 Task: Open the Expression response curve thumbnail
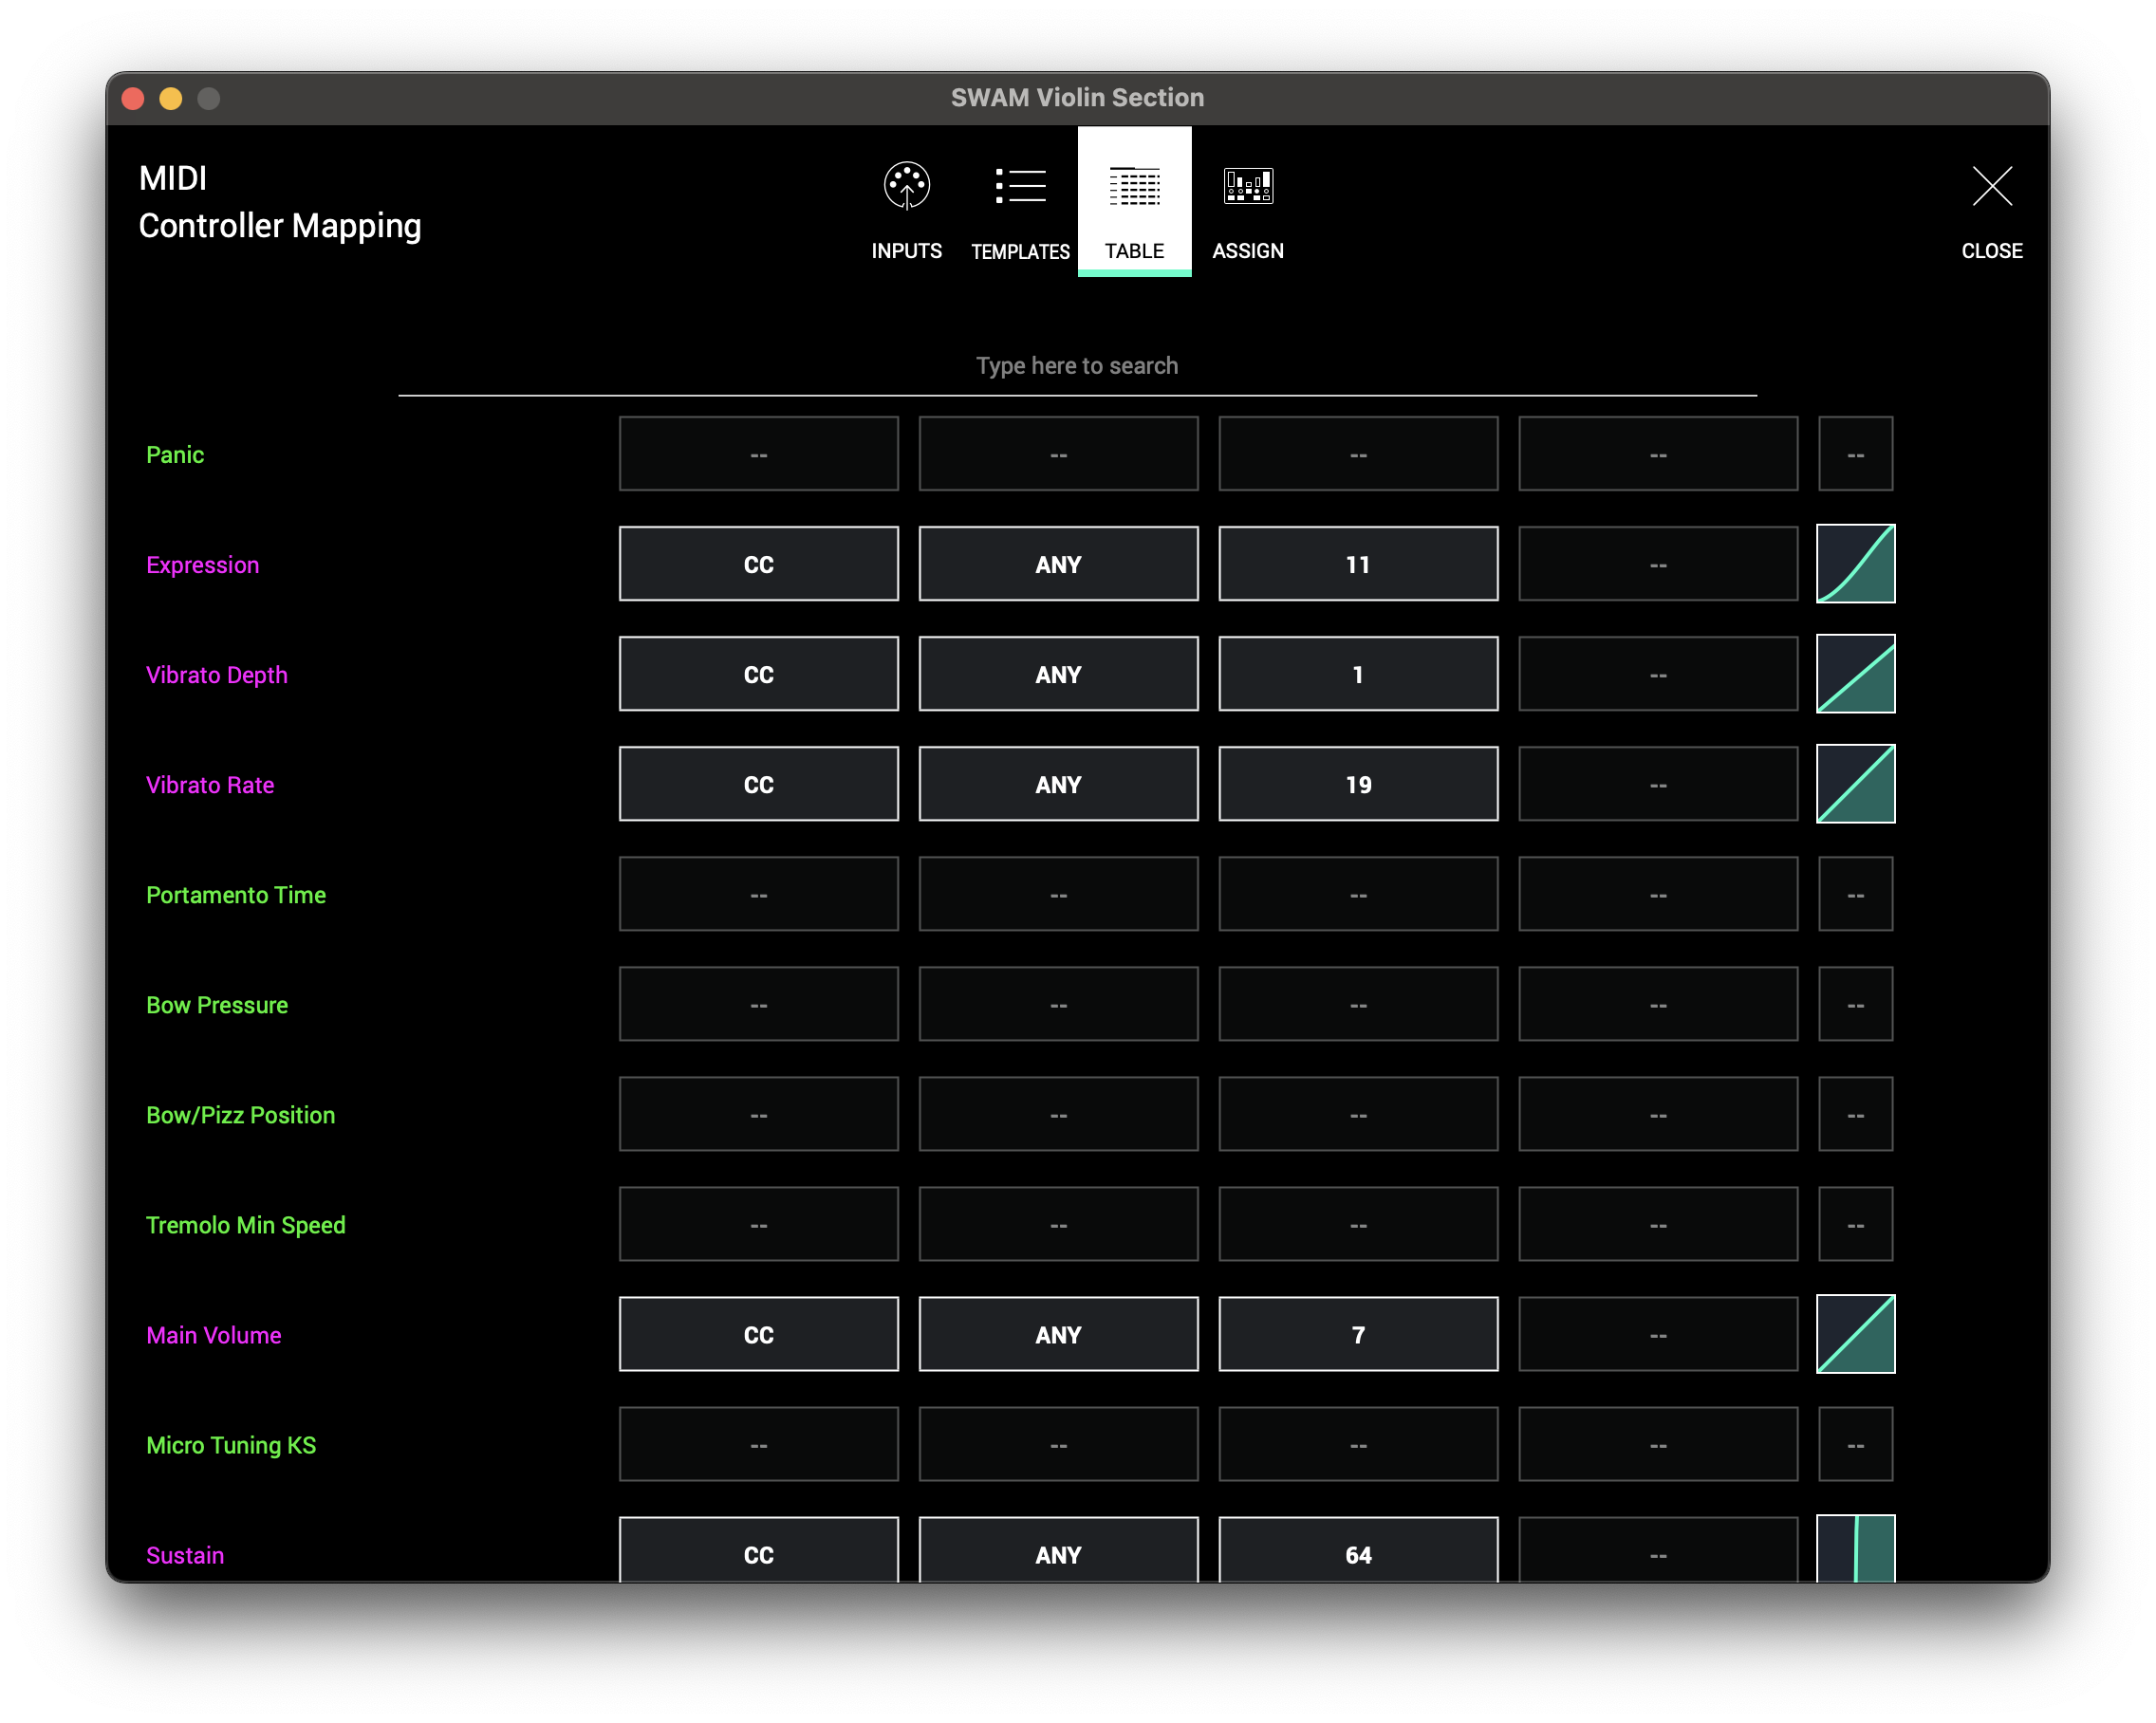1855,564
